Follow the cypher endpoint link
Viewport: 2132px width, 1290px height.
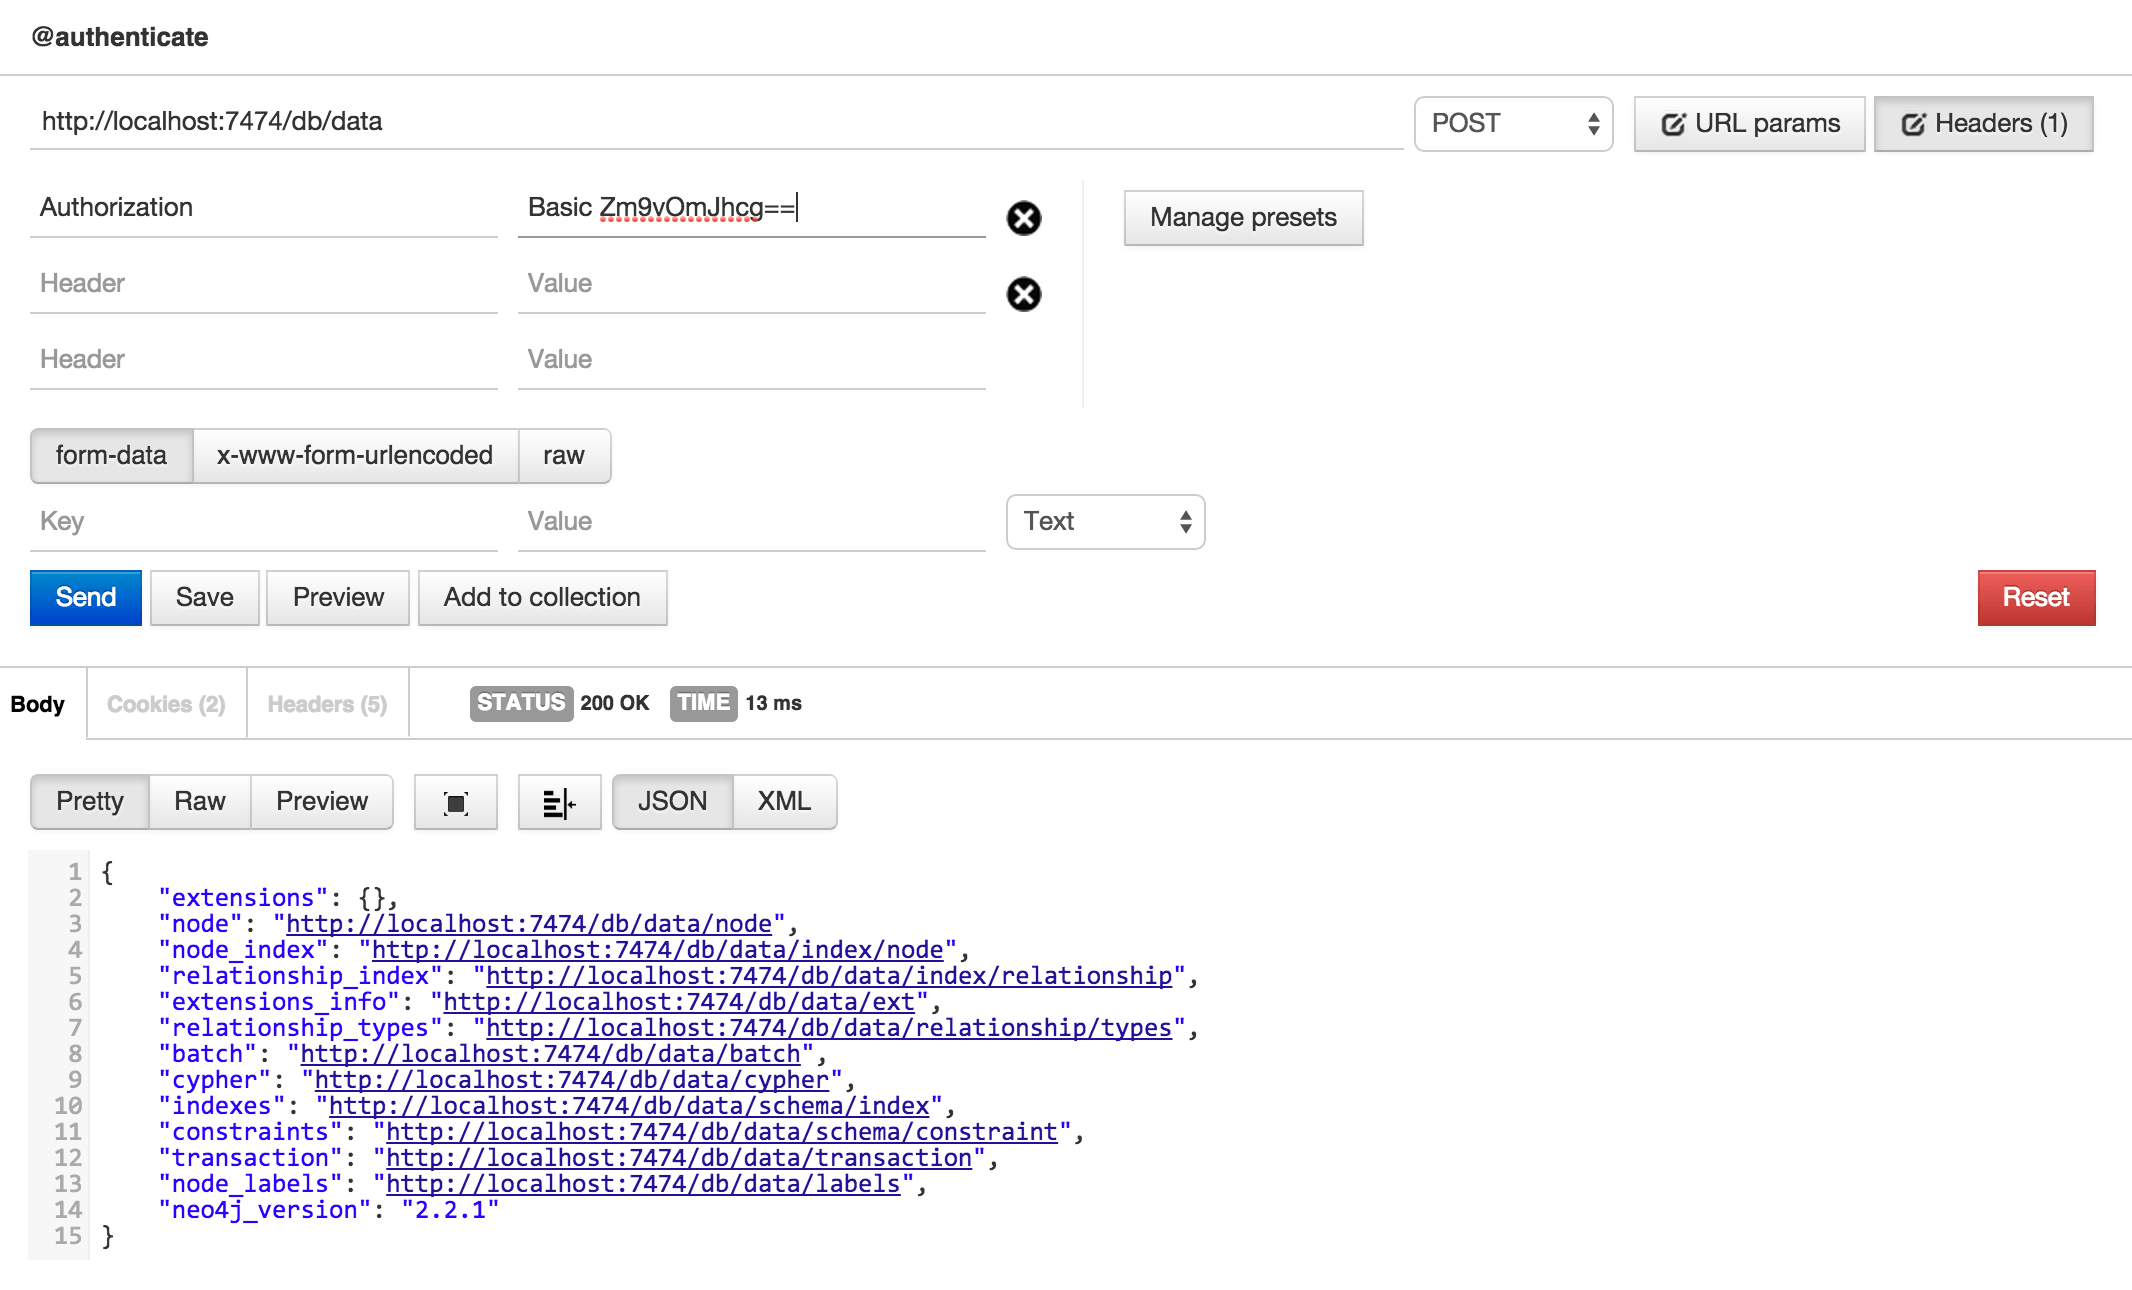point(572,1080)
